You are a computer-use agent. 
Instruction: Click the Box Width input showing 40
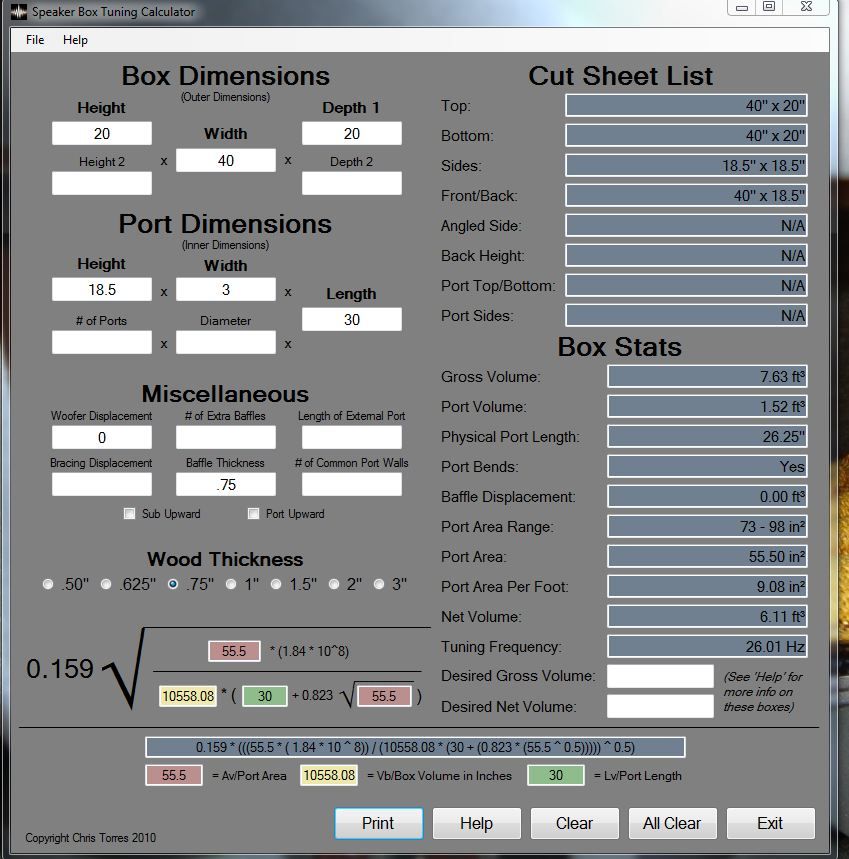tap(226, 161)
